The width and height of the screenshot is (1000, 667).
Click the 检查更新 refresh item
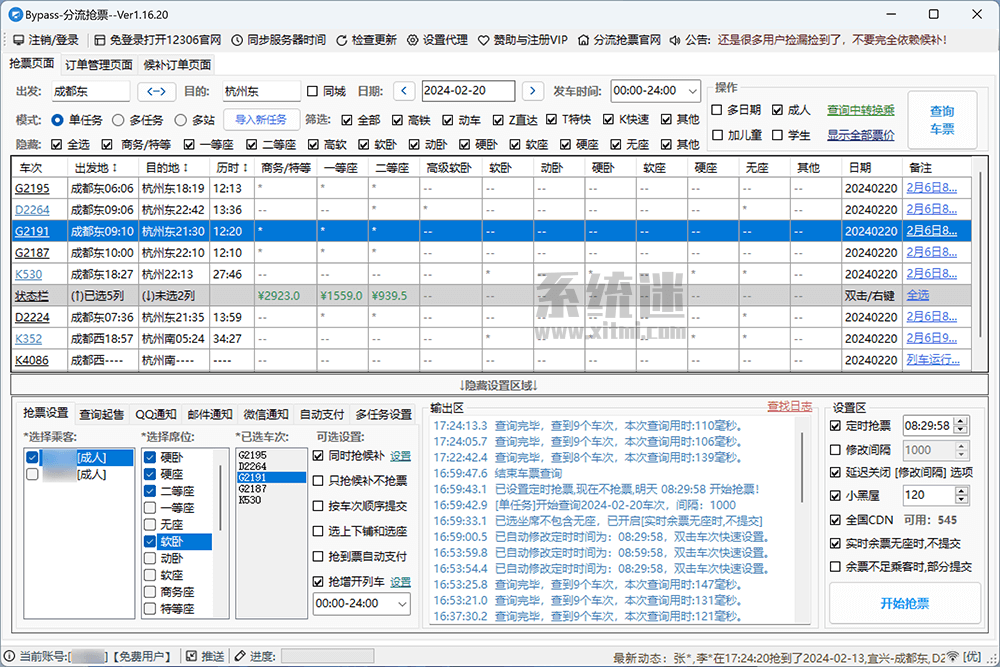point(366,40)
